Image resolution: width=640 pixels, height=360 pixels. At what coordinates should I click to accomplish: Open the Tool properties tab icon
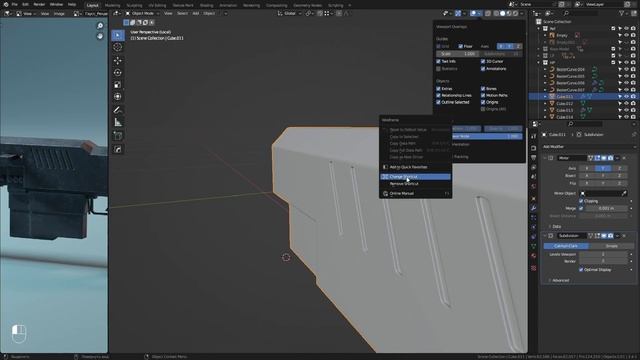[533, 136]
